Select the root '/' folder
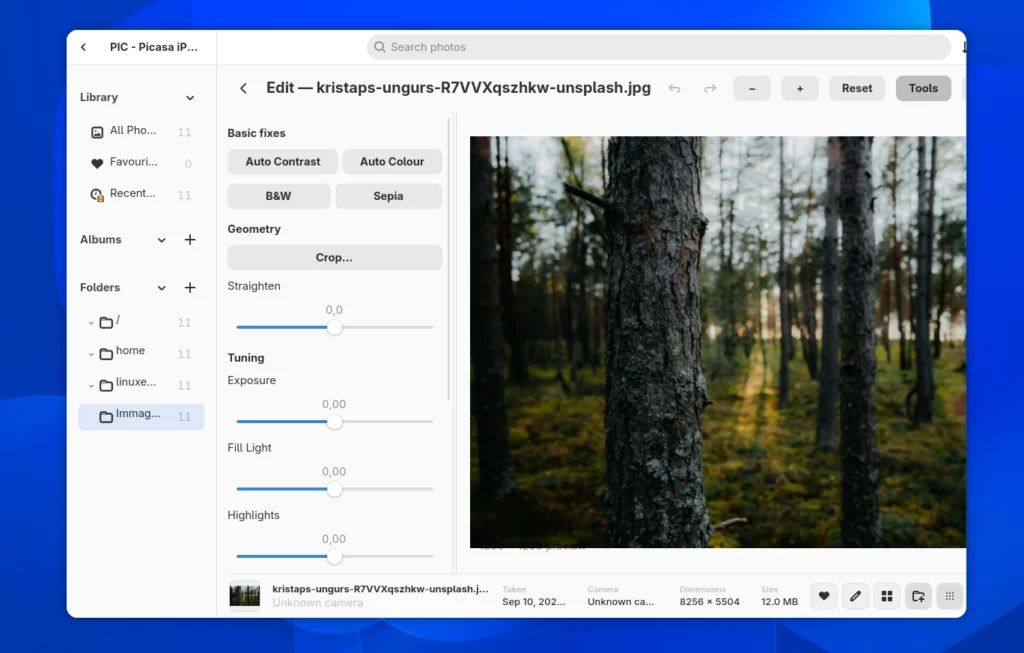1024x653 pixels. [x=140, y=322]
